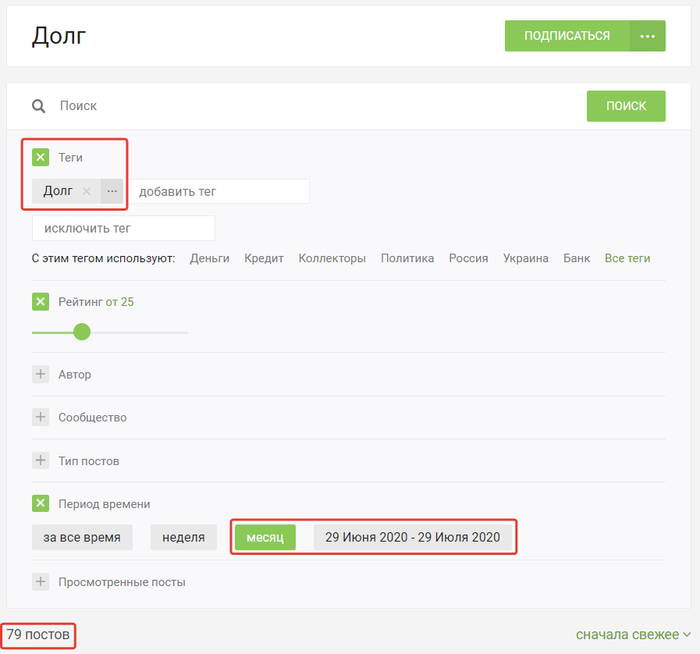
Task: Click the rating slider handle
Action: [x=82, y=332]
